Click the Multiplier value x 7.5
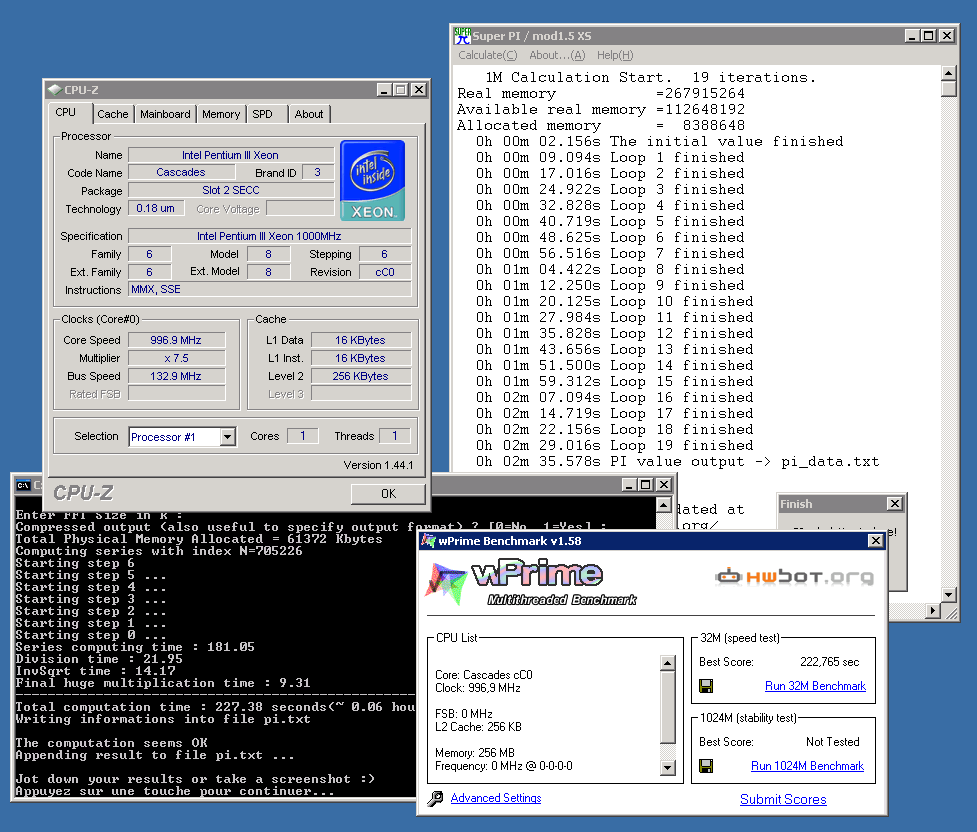 pyautogui.click(x=176, y=358)
